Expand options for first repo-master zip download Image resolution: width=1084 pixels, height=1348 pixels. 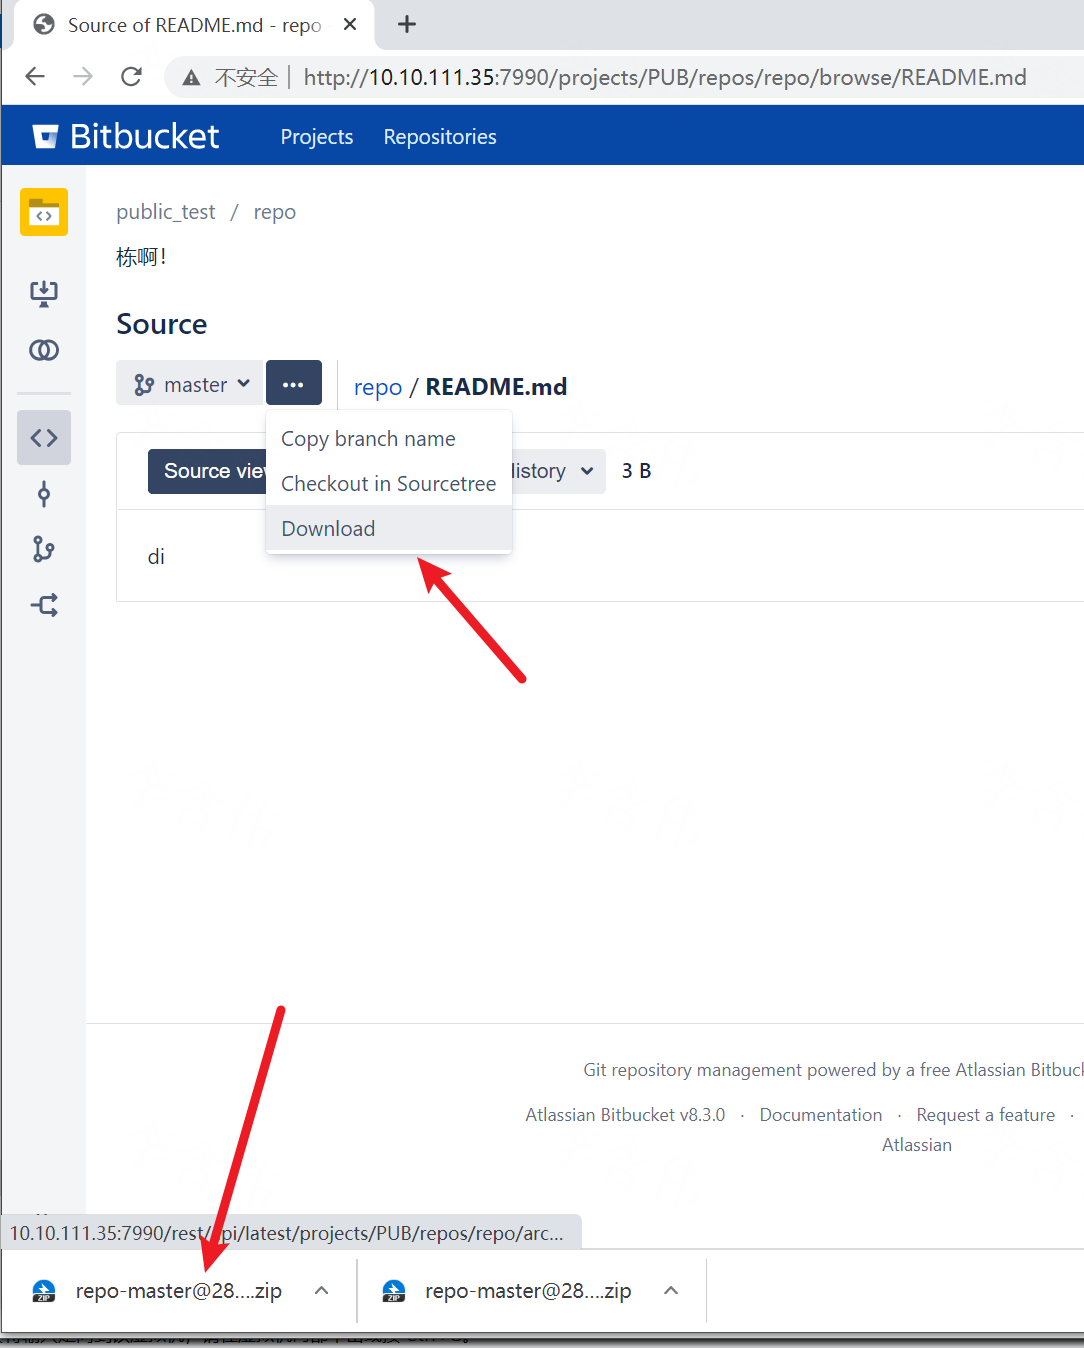(x=322, y=1291)
